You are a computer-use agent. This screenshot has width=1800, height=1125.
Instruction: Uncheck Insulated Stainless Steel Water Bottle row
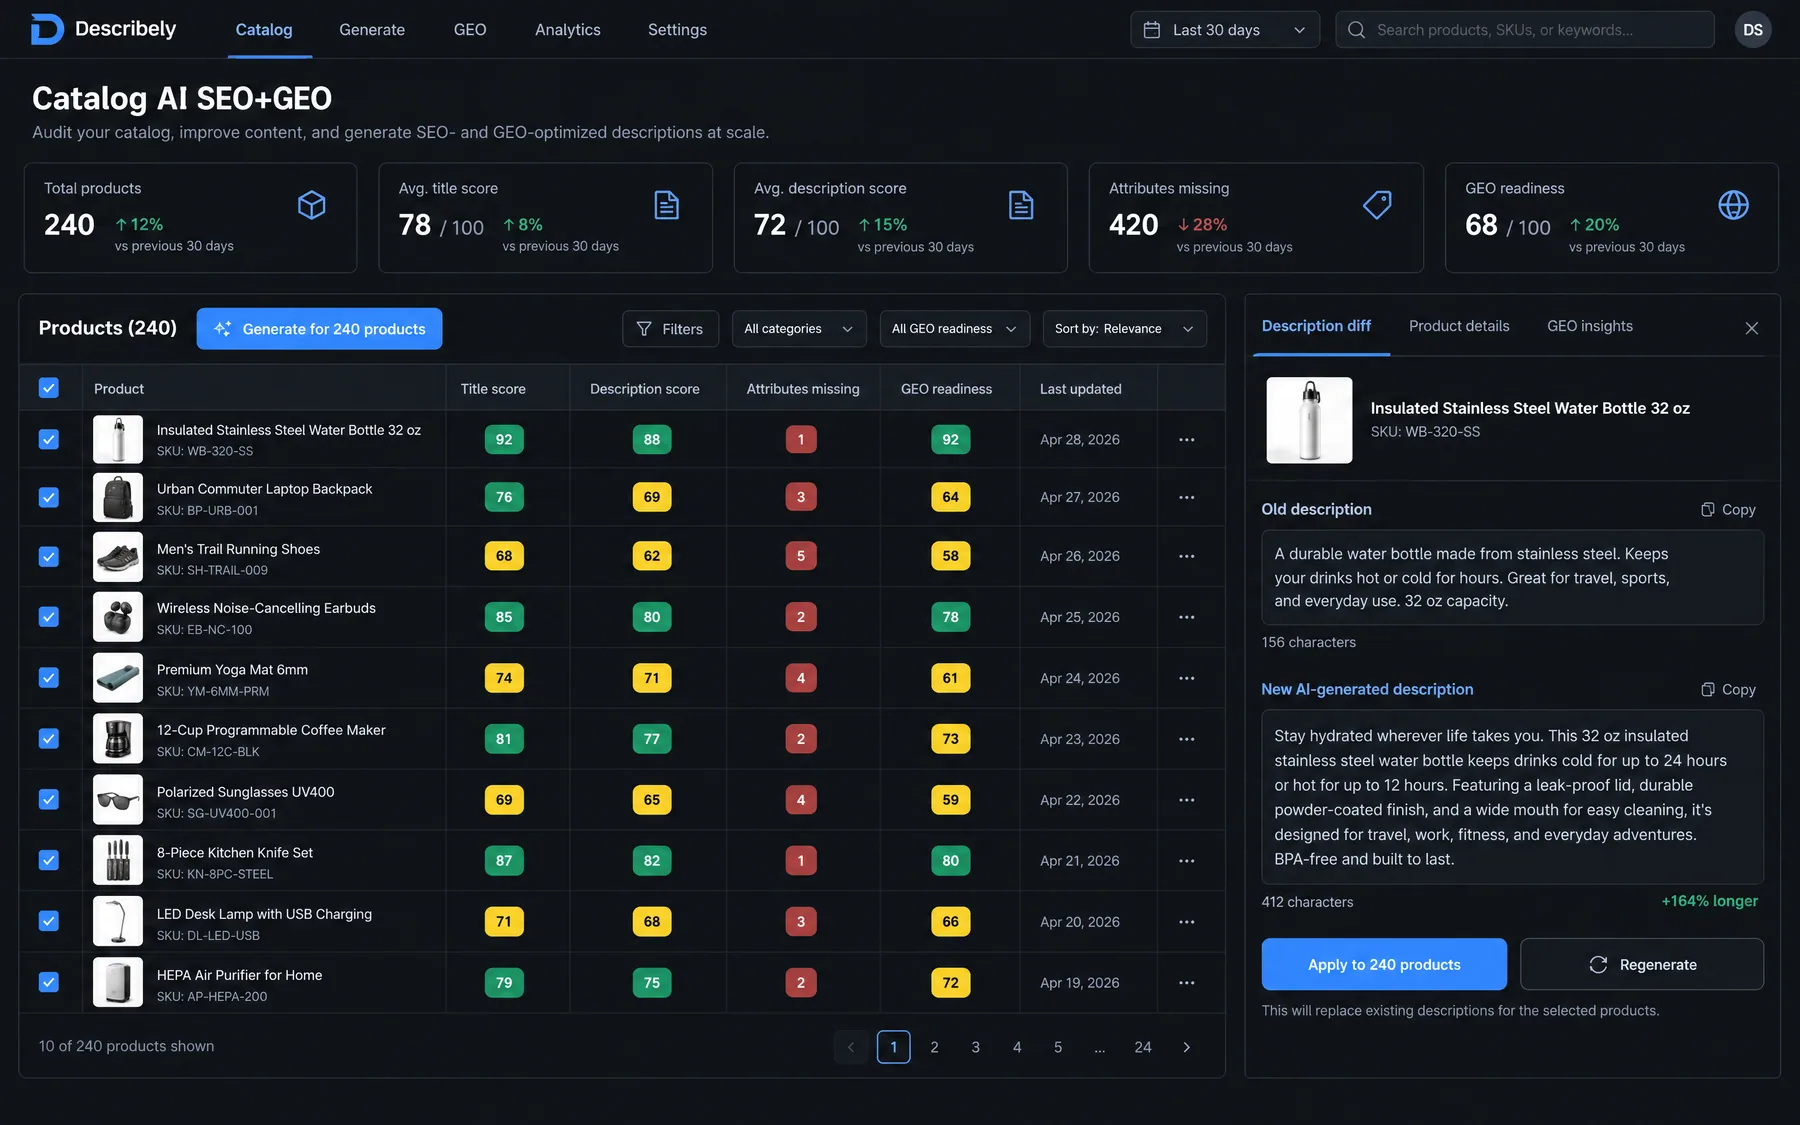tap(49, 439)
